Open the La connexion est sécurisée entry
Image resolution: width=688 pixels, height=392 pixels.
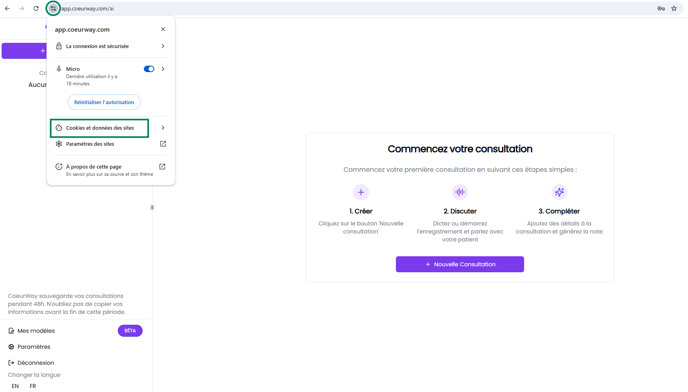coord(111,46)
